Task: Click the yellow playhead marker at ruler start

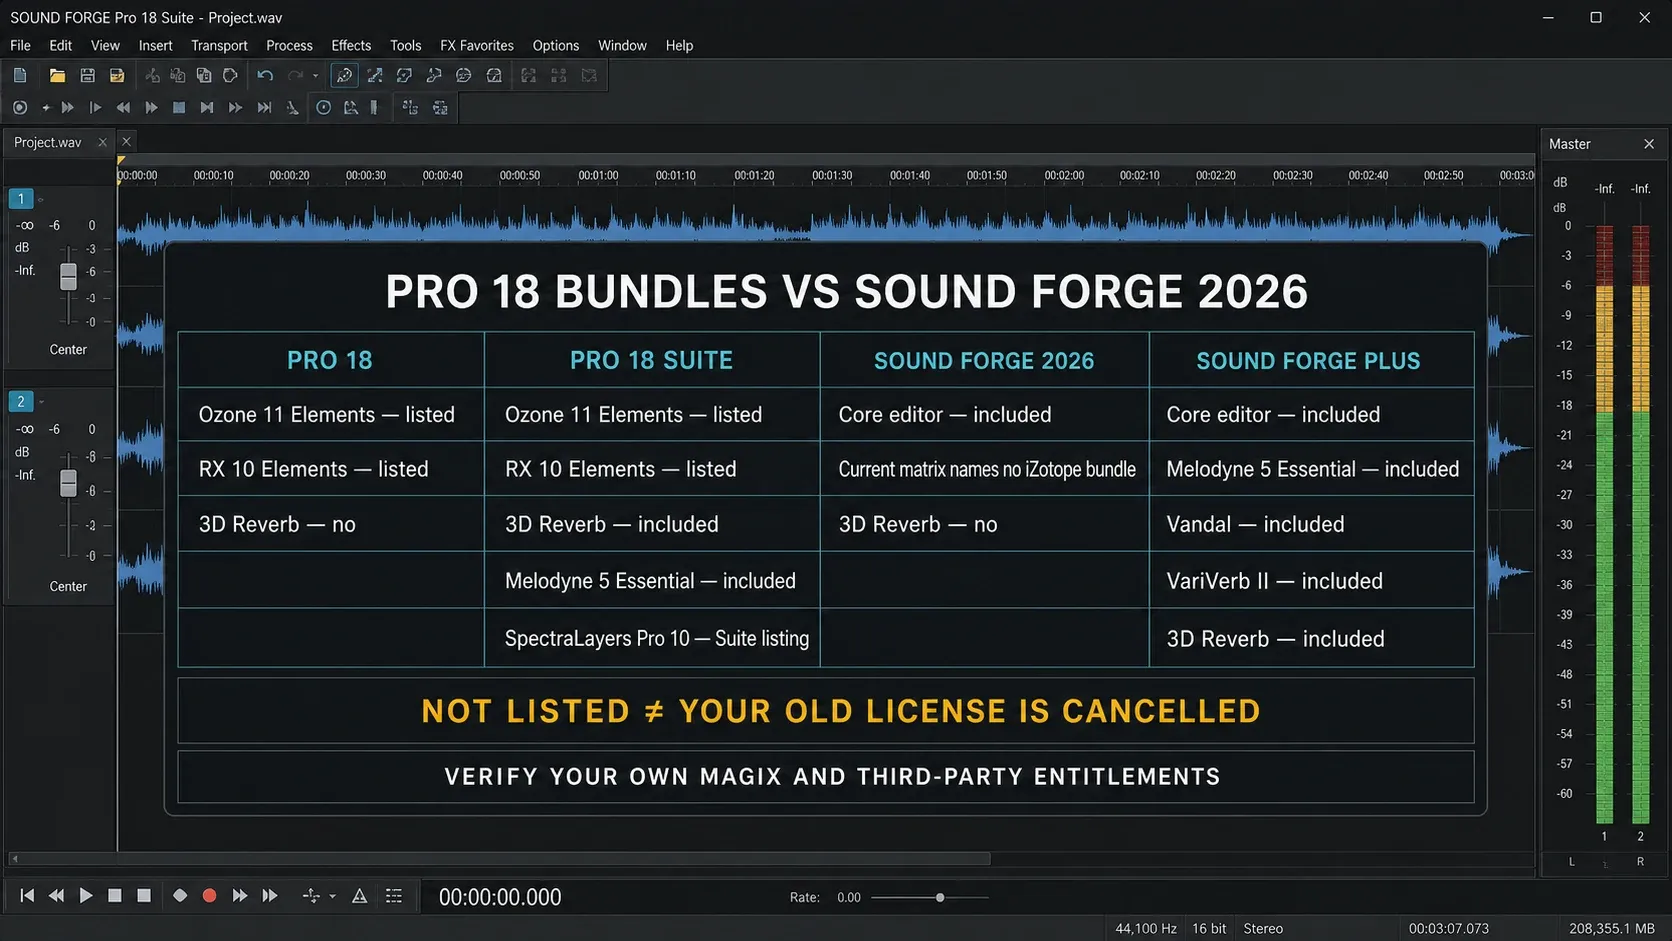Action: tap(121, 160)
